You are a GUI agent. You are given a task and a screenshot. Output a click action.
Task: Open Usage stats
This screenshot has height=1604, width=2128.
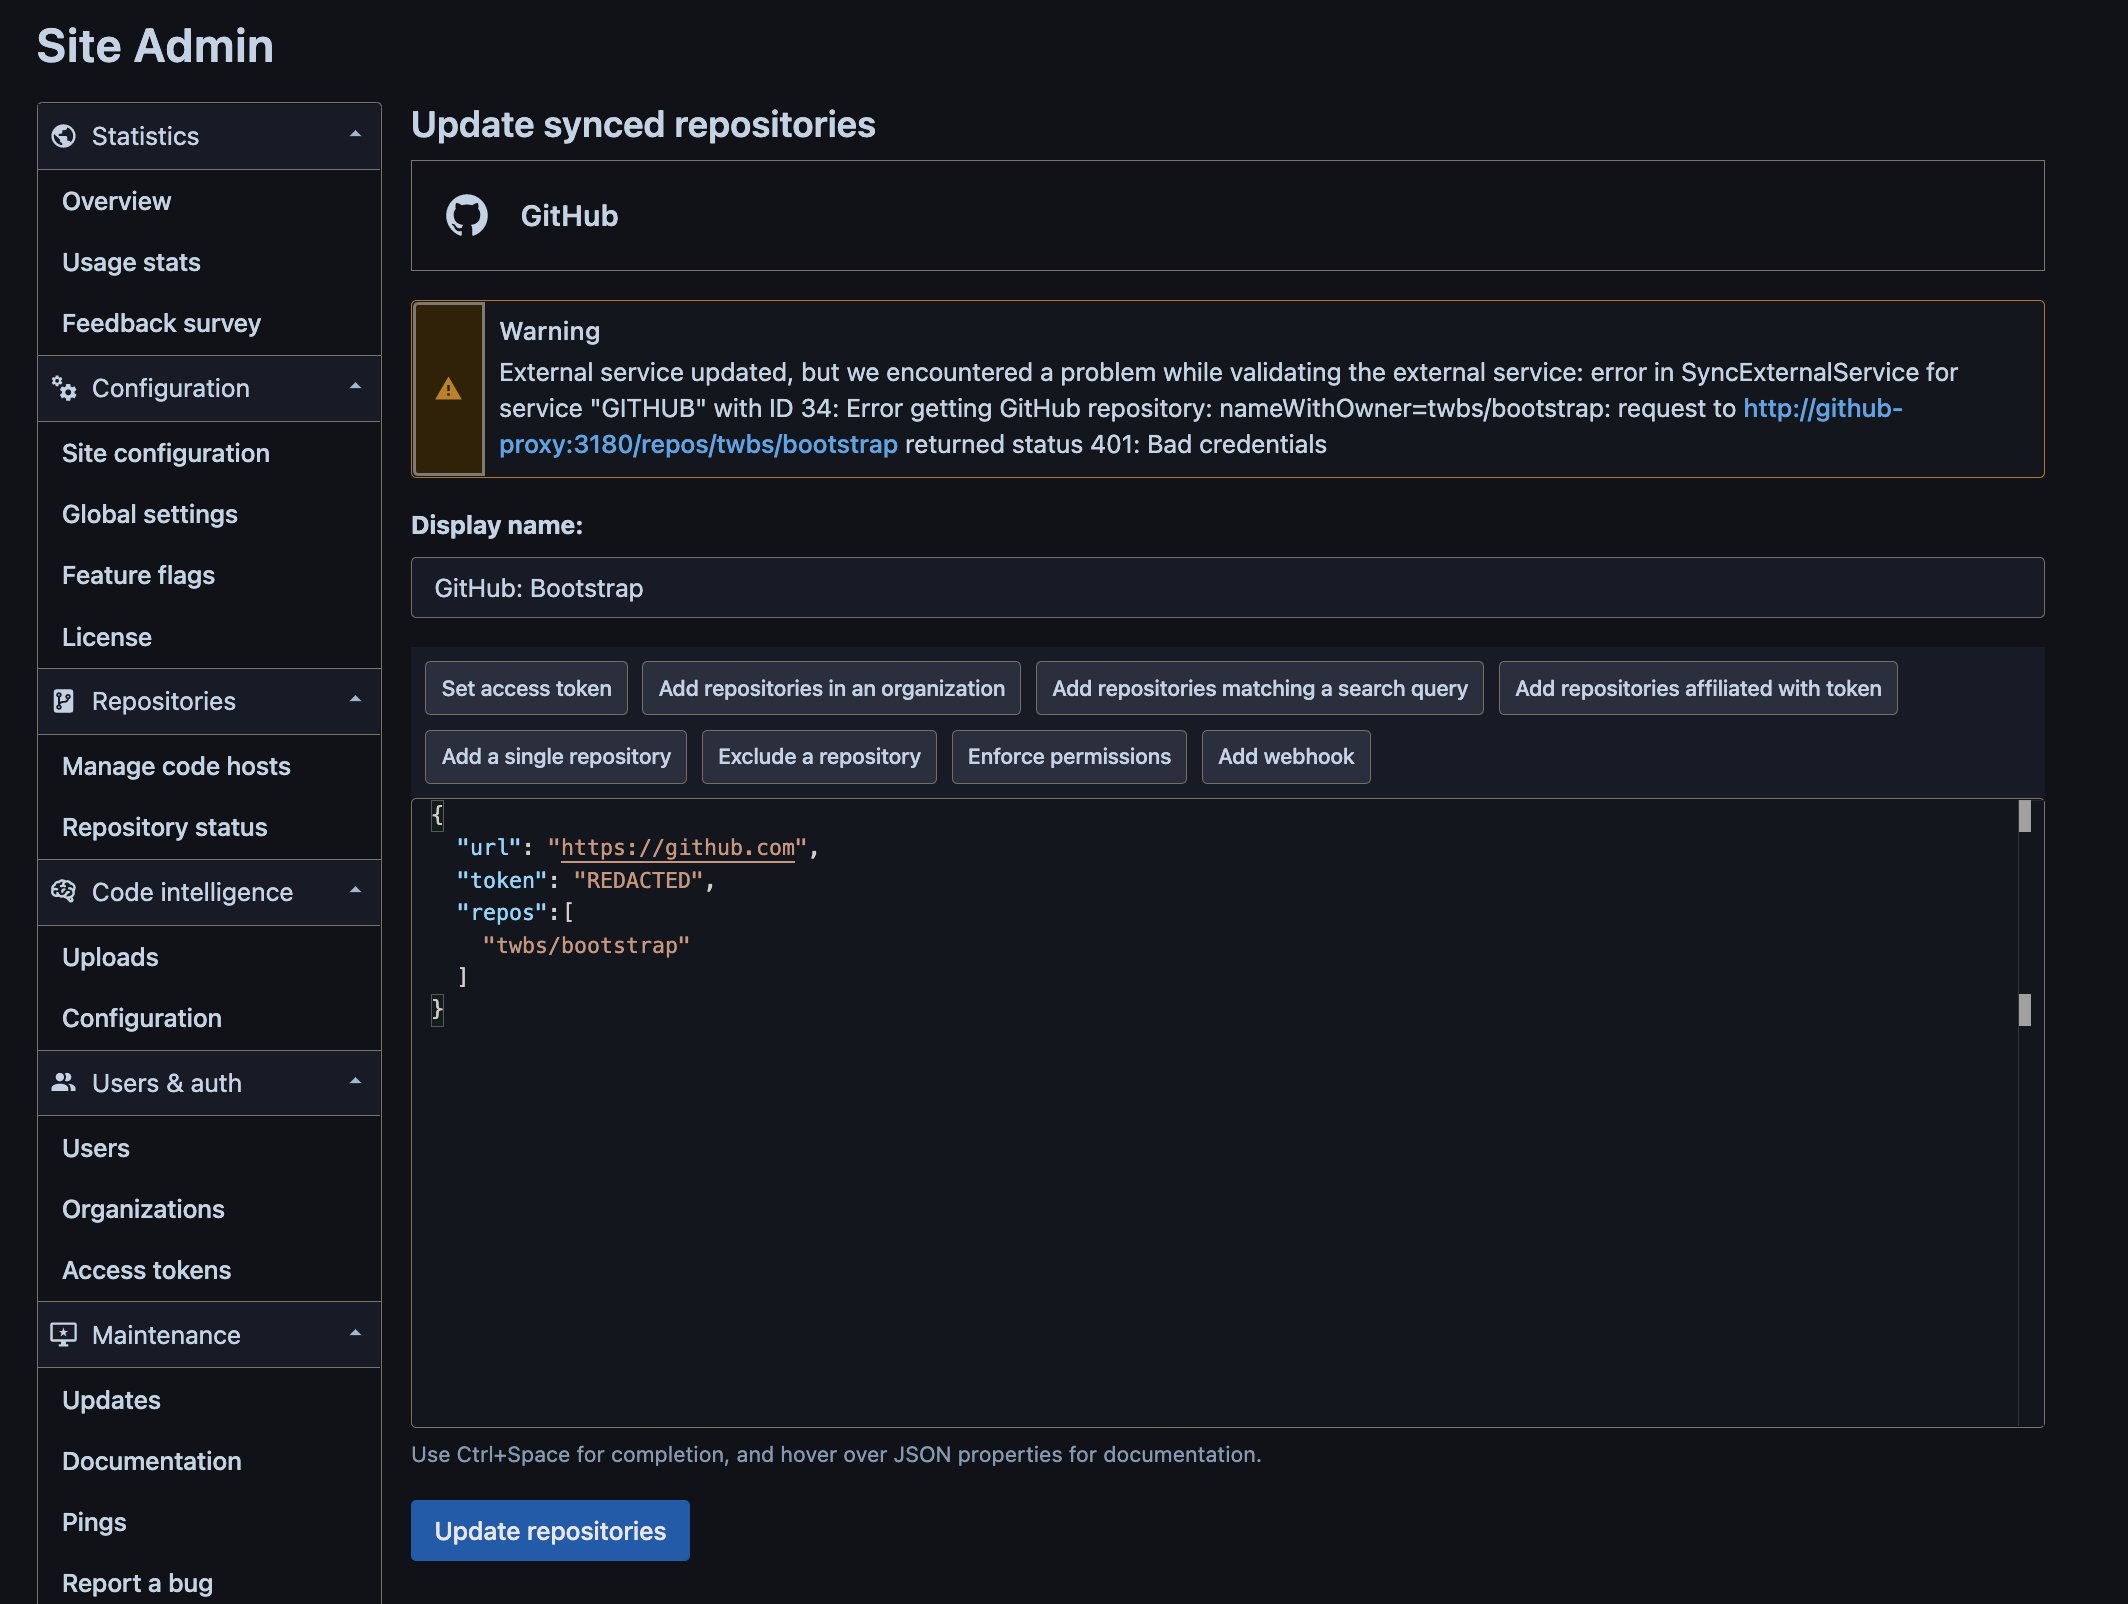pos(131,262)
